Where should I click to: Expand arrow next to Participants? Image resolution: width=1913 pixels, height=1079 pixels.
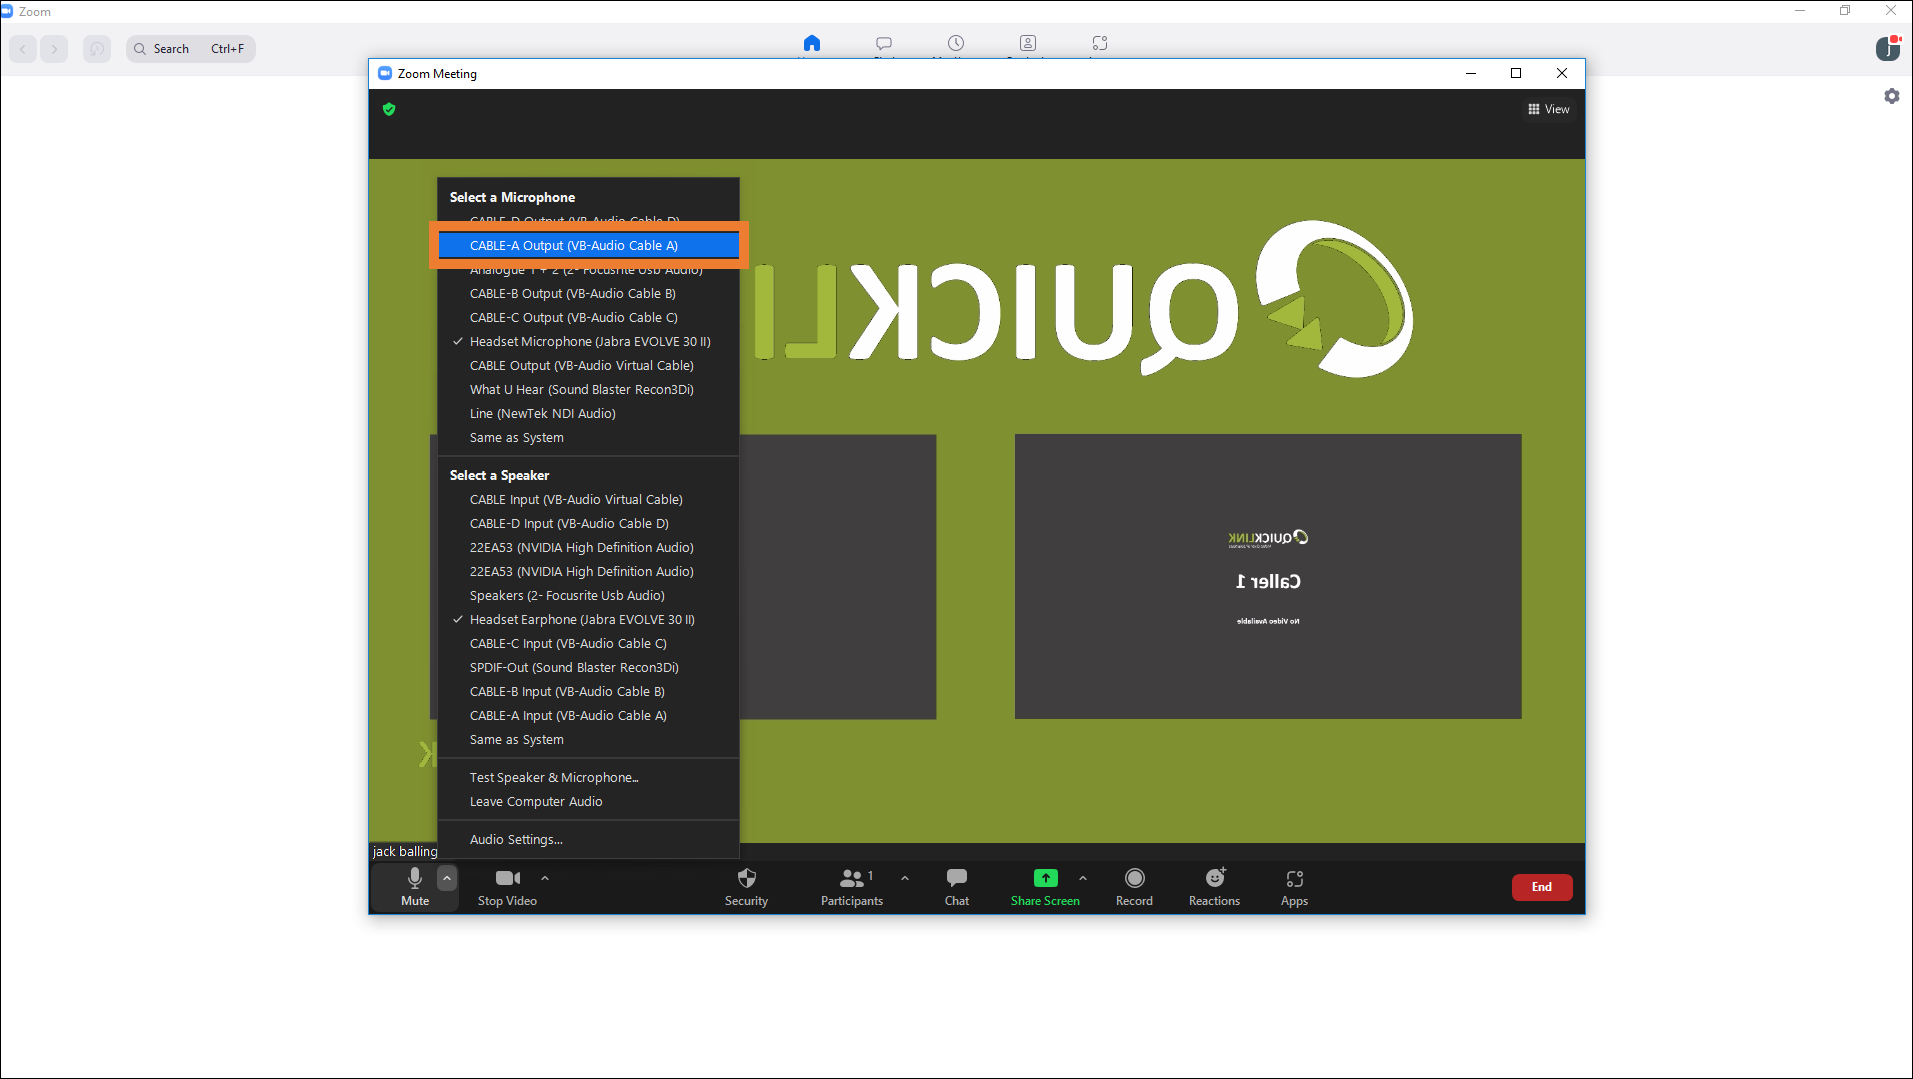pos(905,878)
